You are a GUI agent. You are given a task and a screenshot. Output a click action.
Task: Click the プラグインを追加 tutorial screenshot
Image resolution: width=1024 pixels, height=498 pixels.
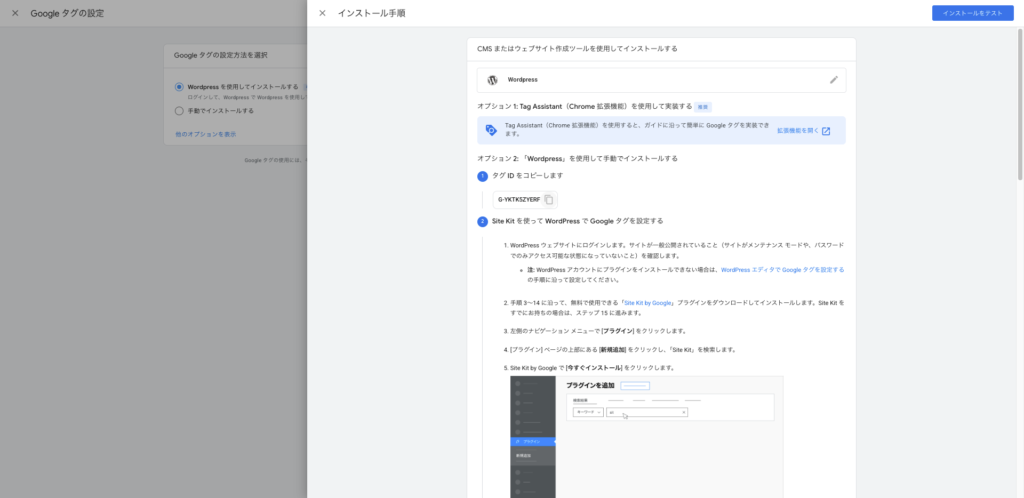[647, 437]
